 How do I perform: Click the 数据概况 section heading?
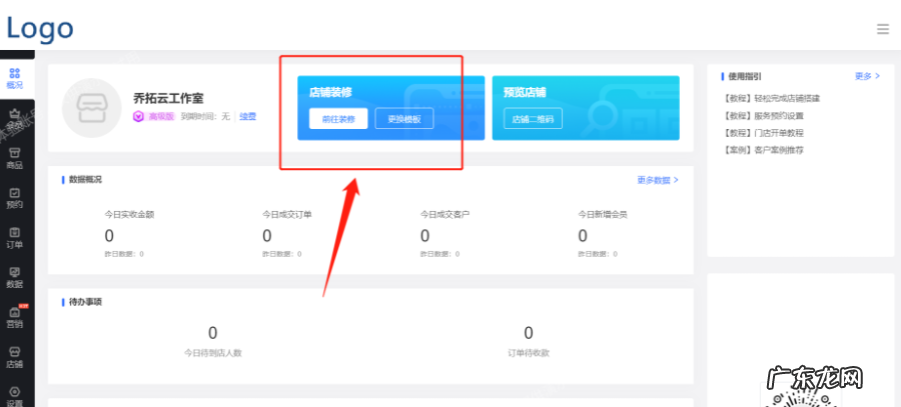(85, 179)
